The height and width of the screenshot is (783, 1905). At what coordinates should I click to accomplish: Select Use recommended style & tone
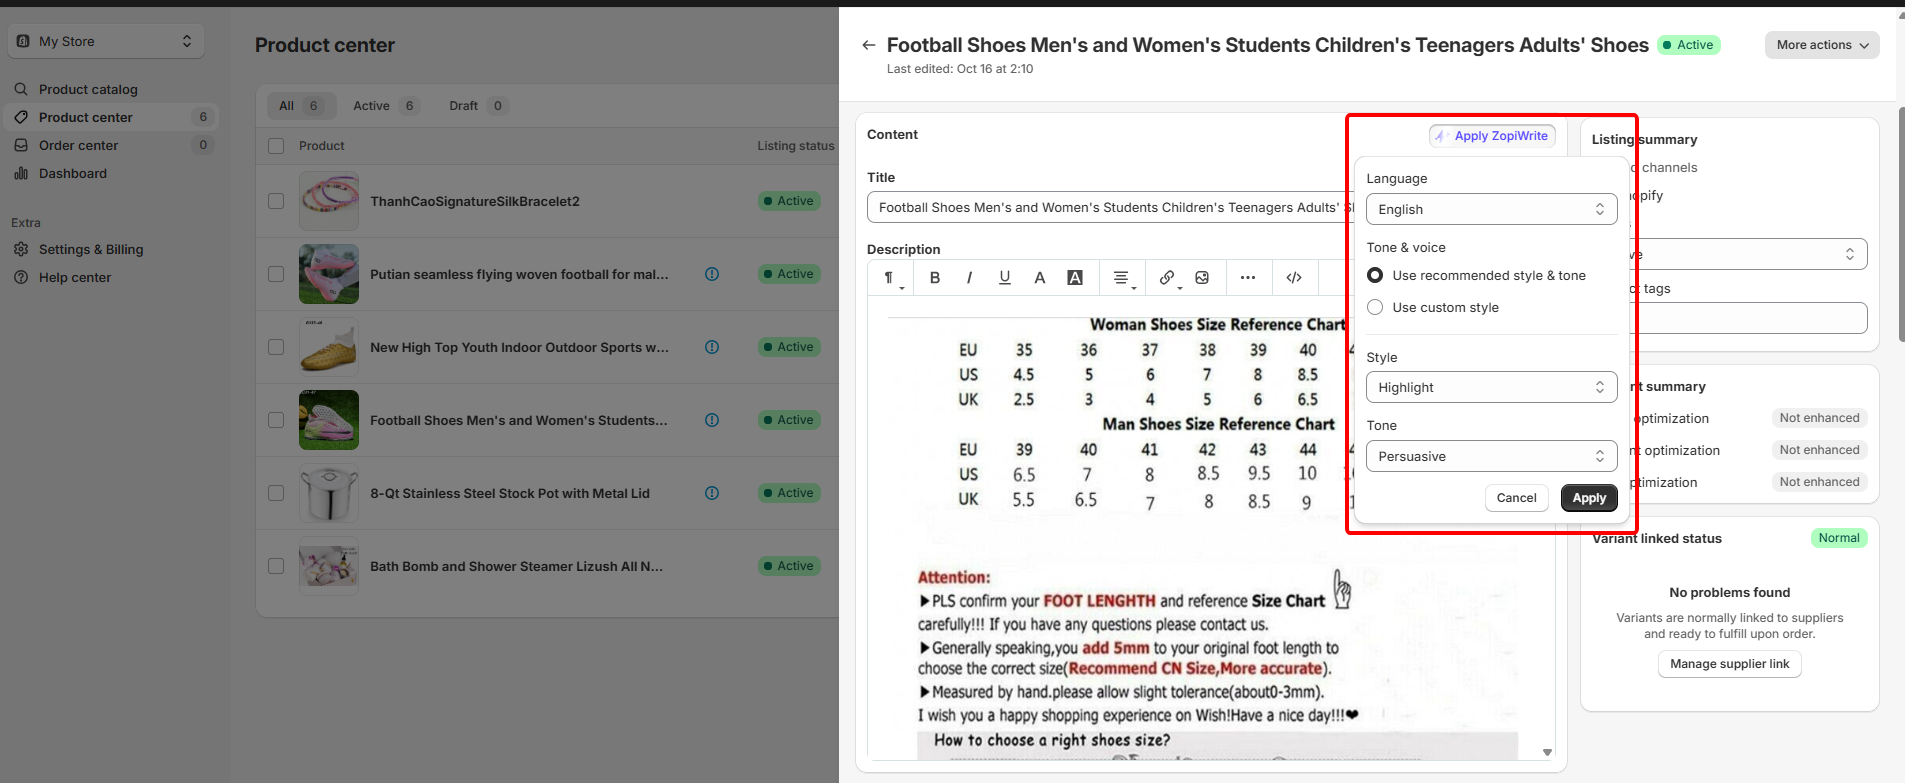tap(1375, 275)
